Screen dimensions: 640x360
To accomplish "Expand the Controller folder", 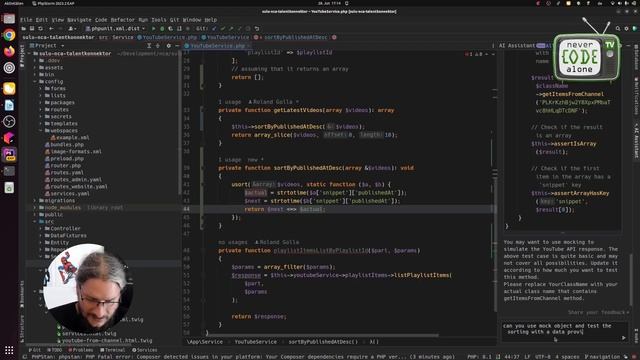I will pos(41,229).
